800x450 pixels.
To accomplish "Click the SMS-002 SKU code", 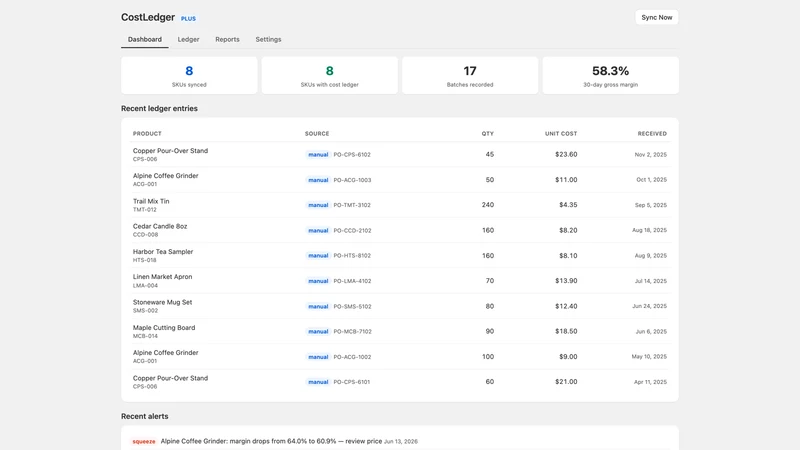I will pos(145,311).
